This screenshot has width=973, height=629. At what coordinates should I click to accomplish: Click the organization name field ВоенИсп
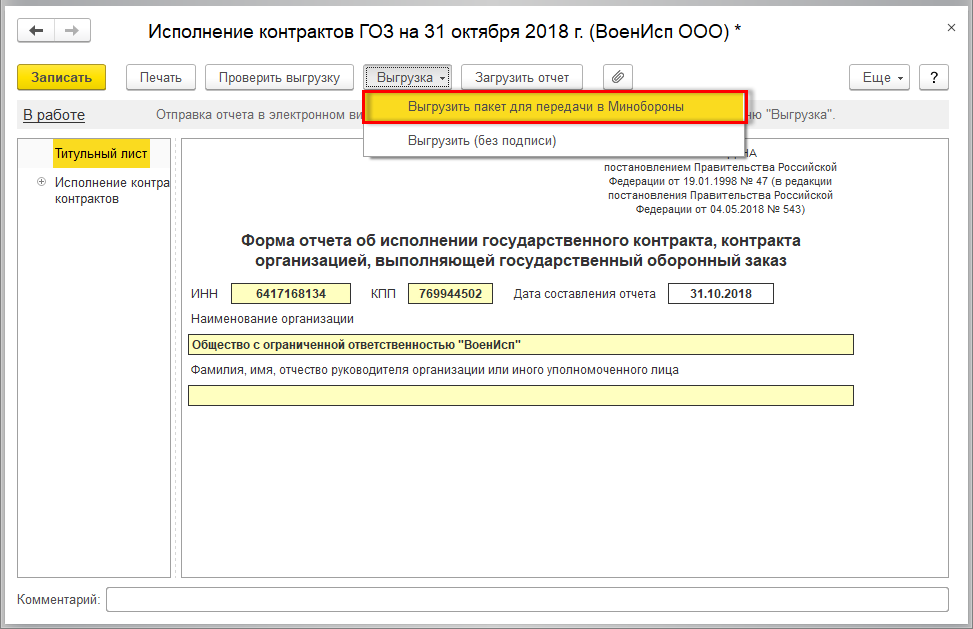(521, 344)
